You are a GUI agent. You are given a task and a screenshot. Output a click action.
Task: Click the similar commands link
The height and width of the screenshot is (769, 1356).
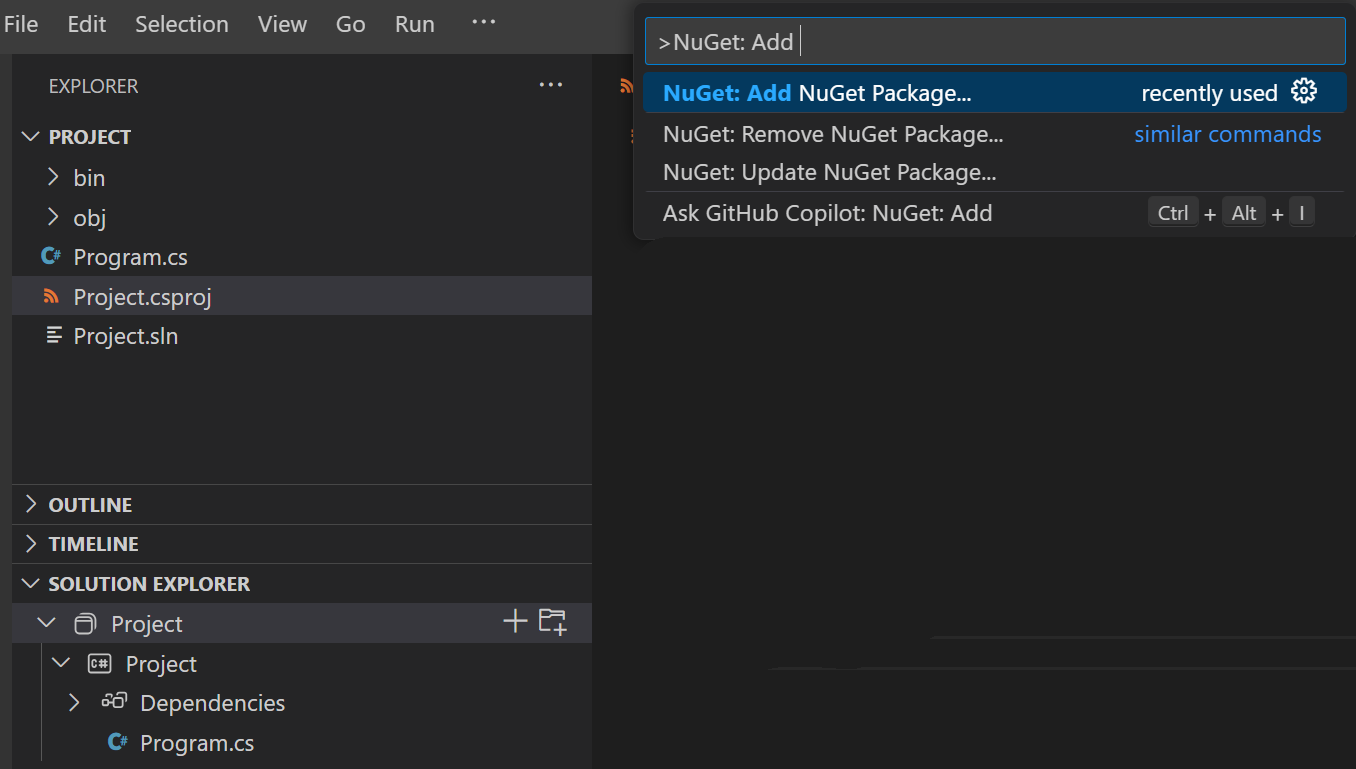[1228, 133]
